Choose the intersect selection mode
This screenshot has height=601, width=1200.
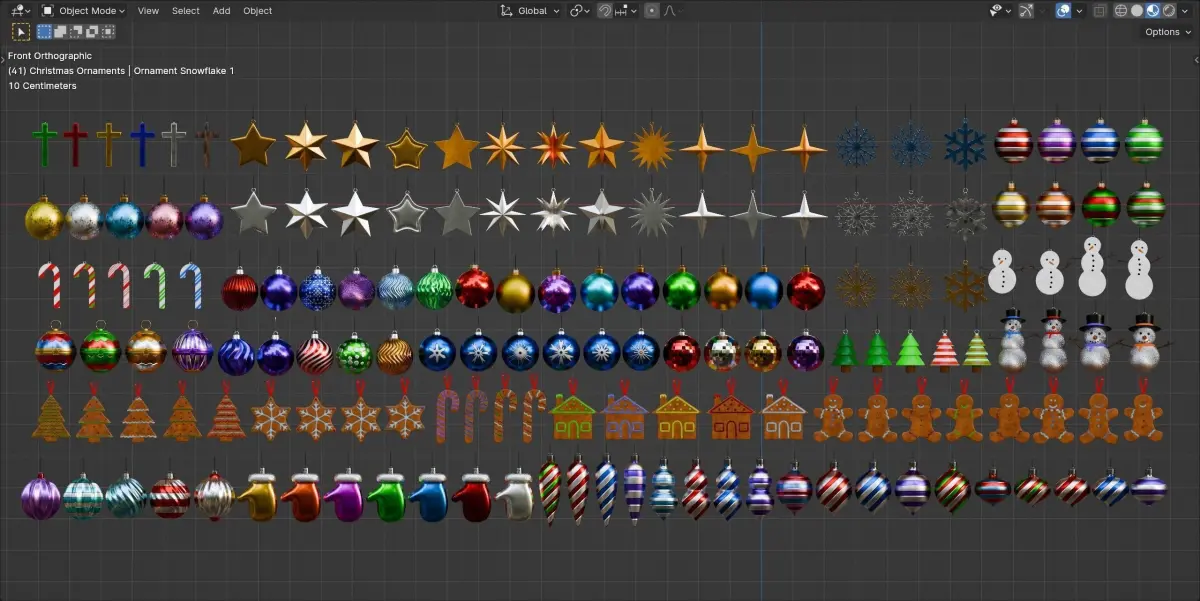click(107, 32)
